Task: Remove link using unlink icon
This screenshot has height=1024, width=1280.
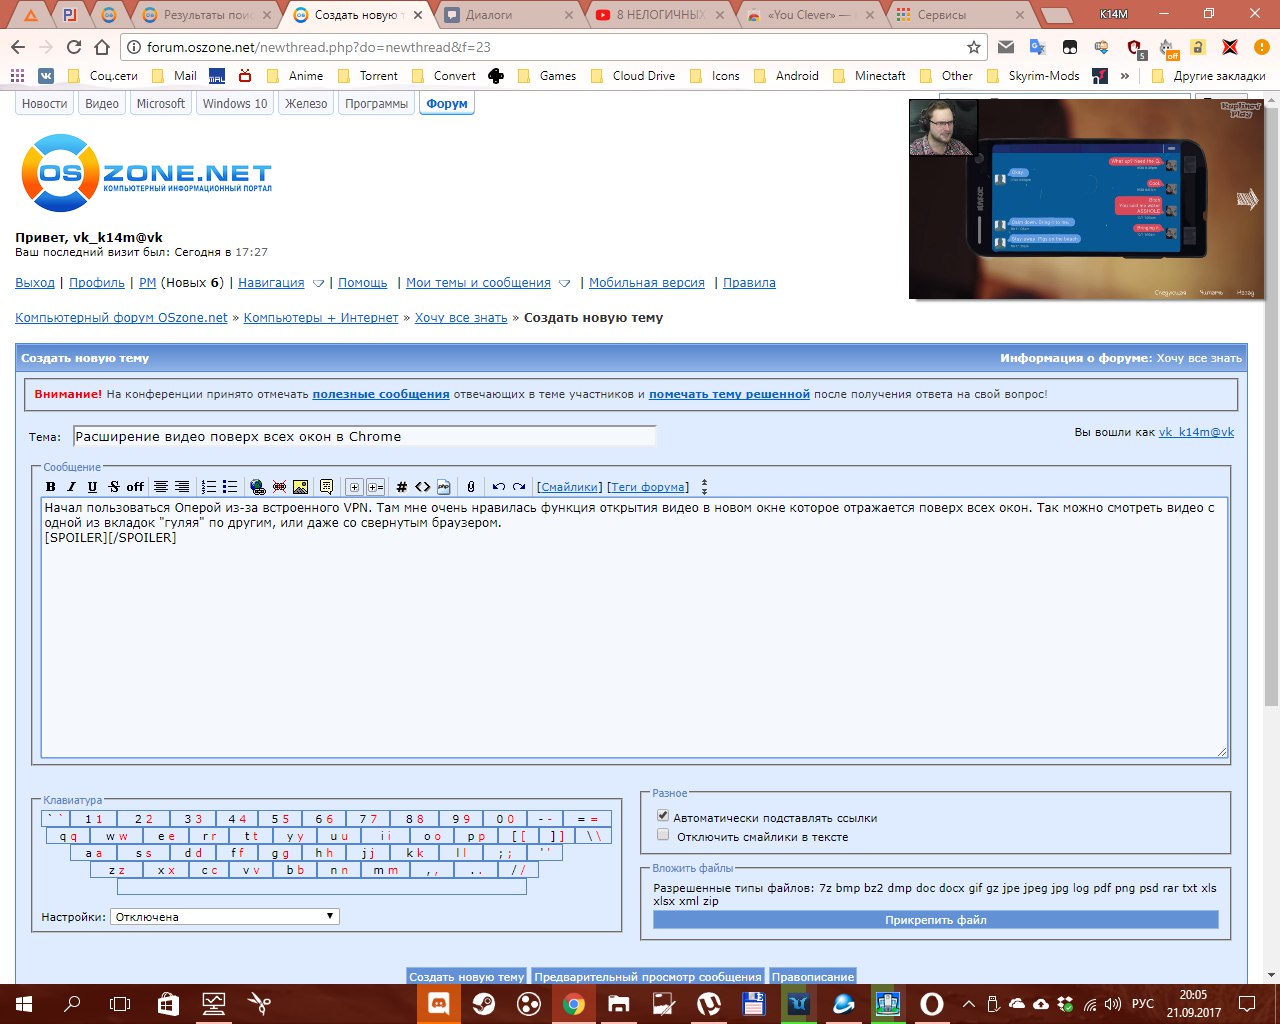Action: 279,487
